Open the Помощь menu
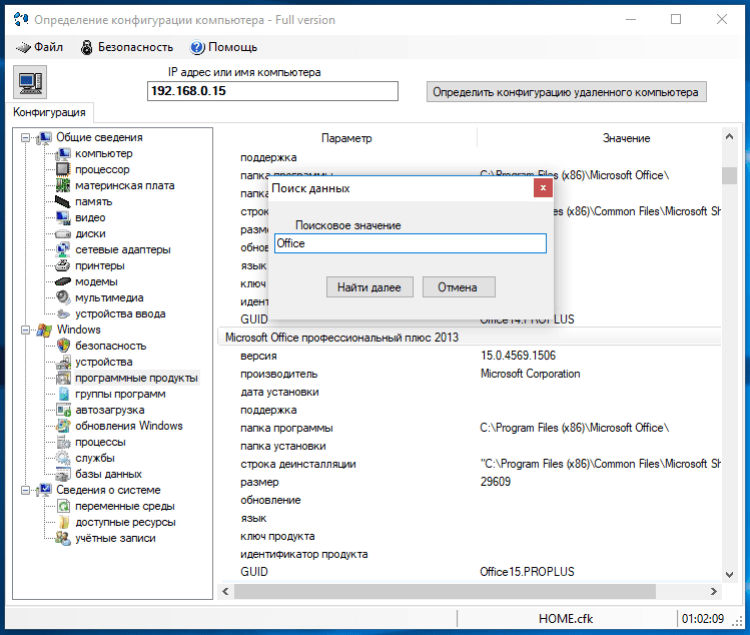The width and height of the screenshot is (750, 635). [x=224, y=47]
